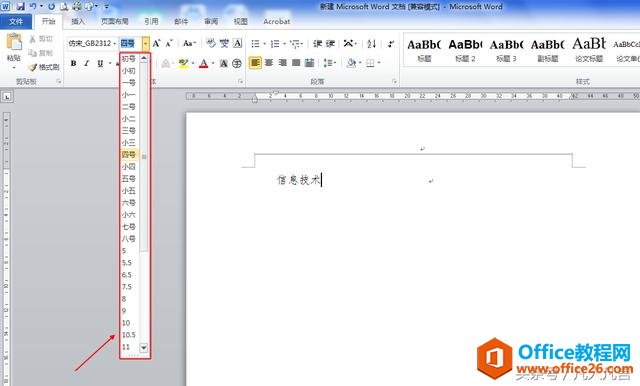Open the font size dropdown arrow
The height and width of the screenshot is (386, 640).
point(146,43)
